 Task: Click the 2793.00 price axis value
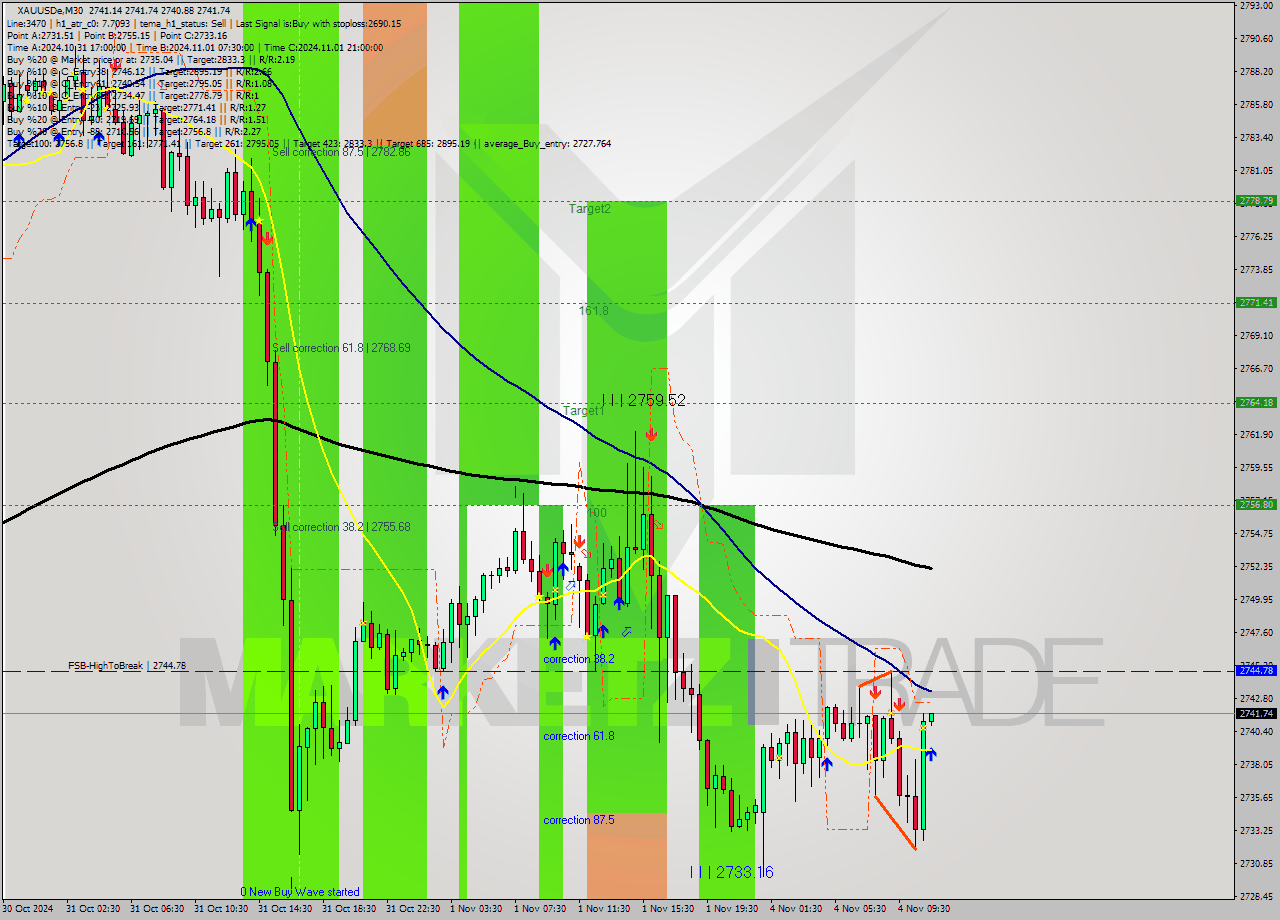click(x=1256, y=6)
